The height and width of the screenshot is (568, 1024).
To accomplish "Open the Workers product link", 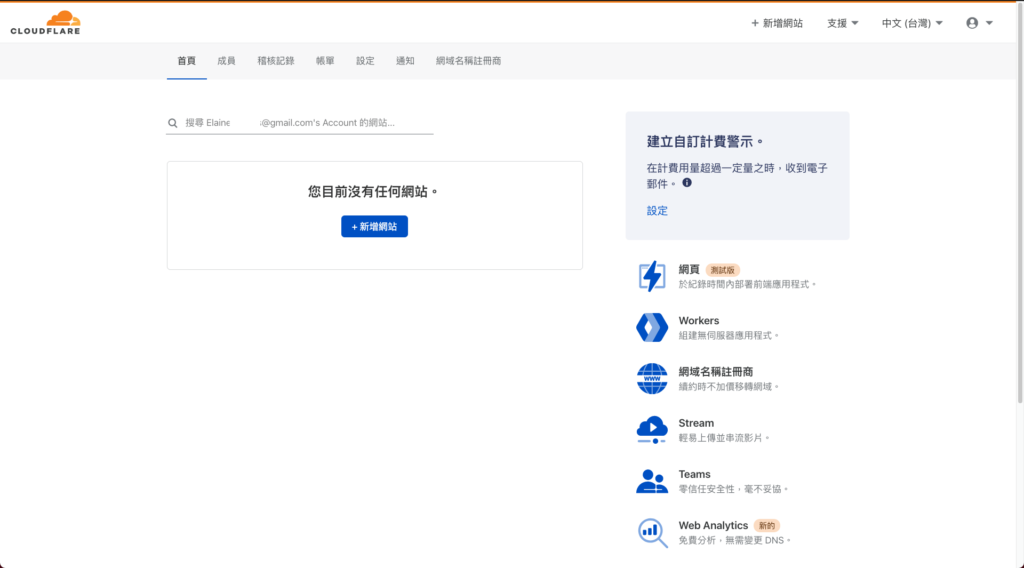I will tap(699, 321).
